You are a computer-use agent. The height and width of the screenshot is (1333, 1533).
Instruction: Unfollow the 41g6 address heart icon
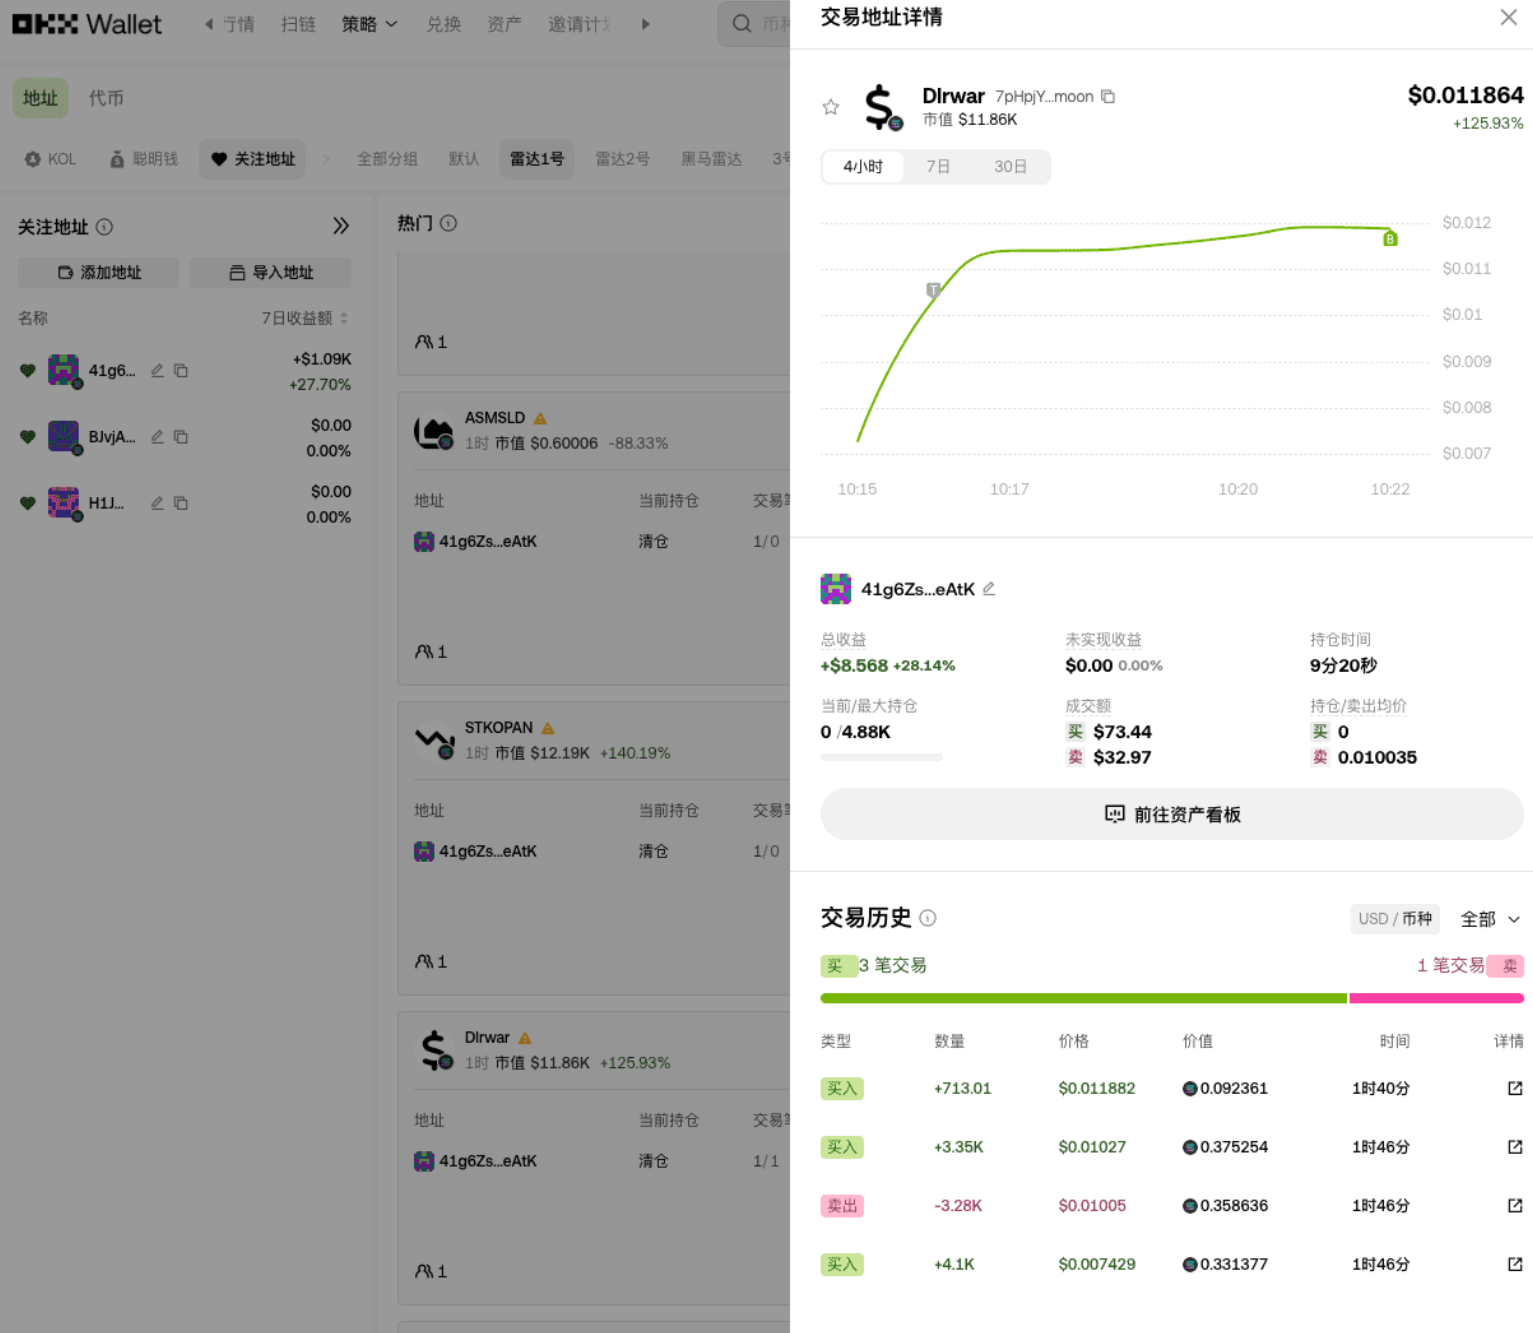tap(28, 371)
